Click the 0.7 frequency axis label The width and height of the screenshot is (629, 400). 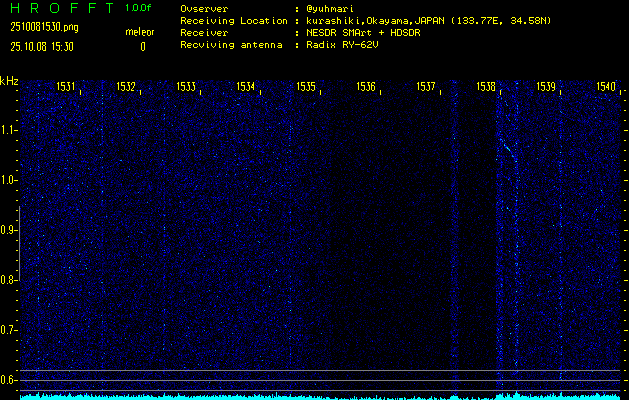tap(9, 330)
